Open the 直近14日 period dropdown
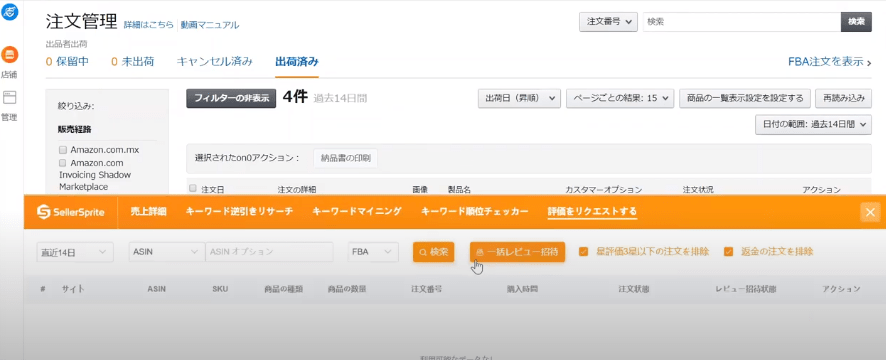886x360 pixels. [x=75, y=251]
